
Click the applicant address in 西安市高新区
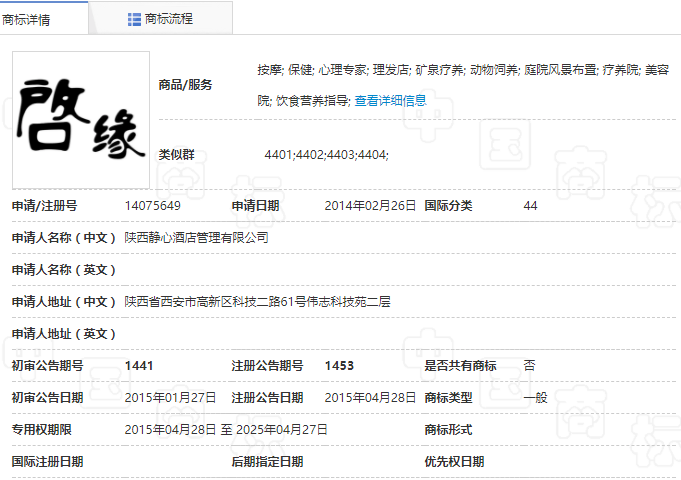(257, 302)
